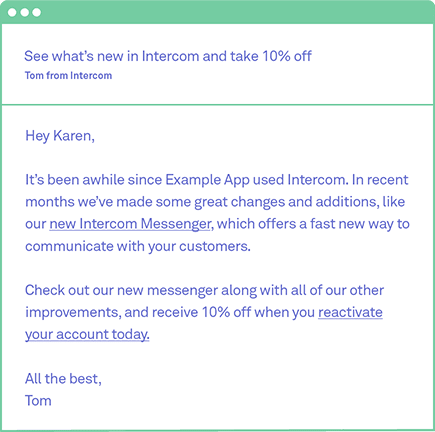The width and height of the screenshot is (435, 432).
Task: Click the third white window dot
Action: click(37, 12)
